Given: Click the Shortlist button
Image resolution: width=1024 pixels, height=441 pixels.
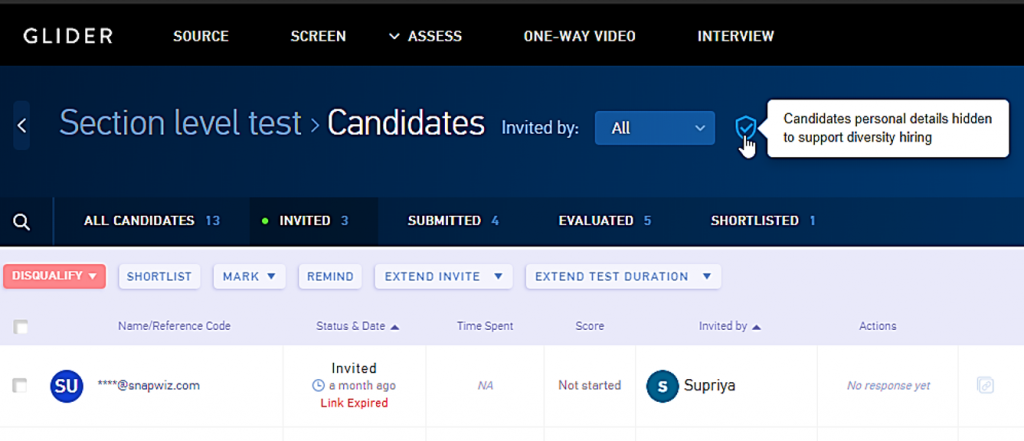Looking at the screenshot, I should click(x=159, y=276).
